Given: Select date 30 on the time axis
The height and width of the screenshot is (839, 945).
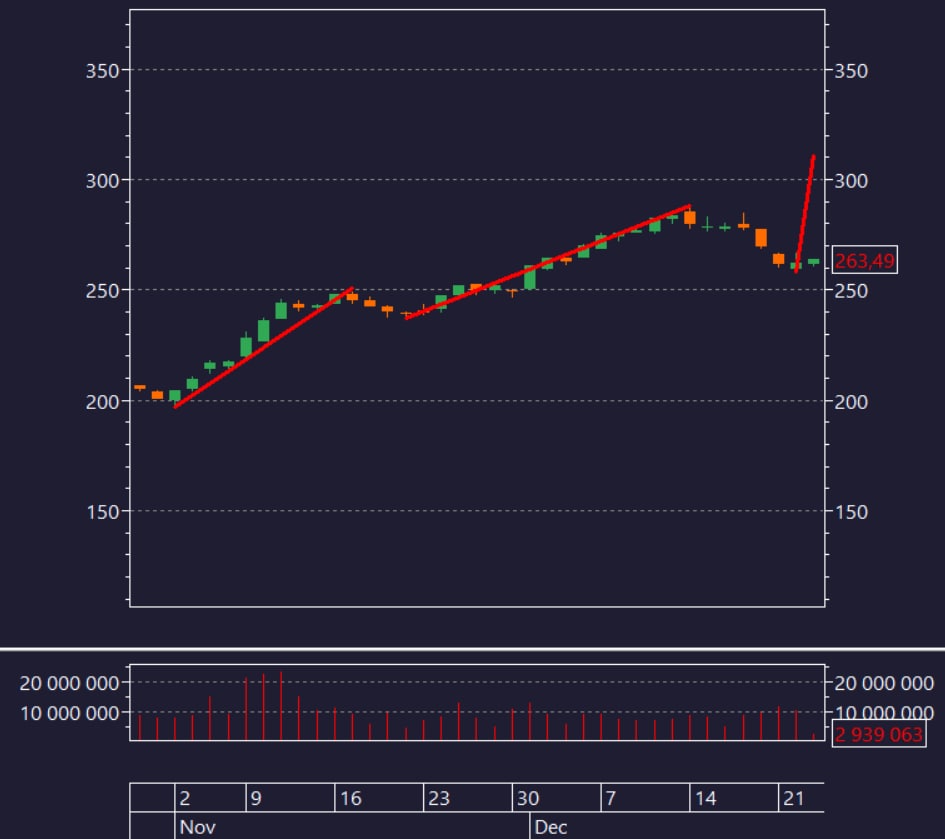Looking at the screenshot, I should pos(528,798).
